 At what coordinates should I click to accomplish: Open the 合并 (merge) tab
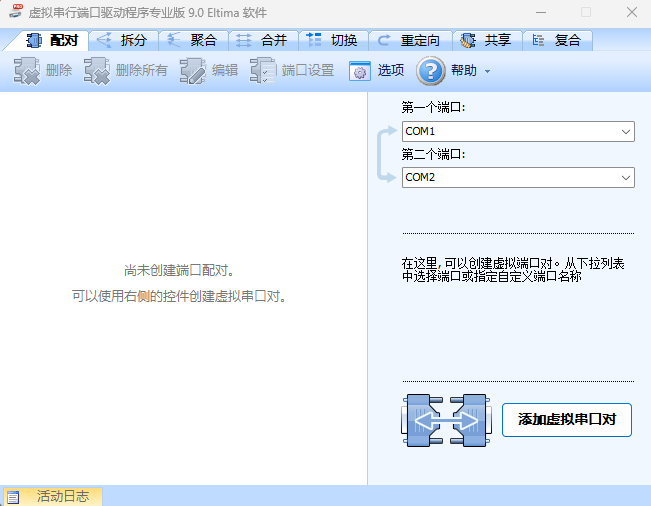pos(263,41)
